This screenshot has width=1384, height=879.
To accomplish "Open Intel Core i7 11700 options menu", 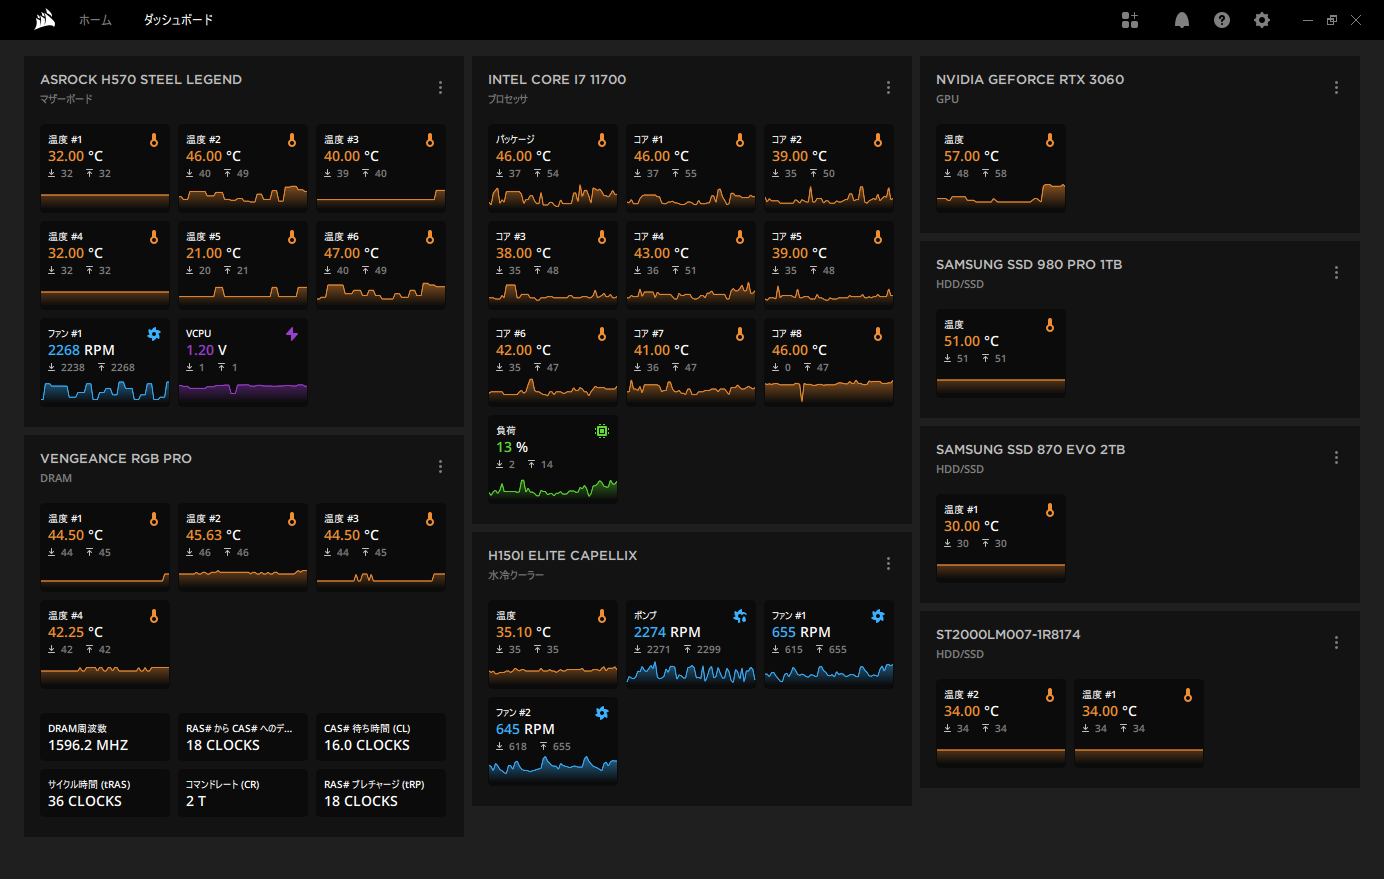I will pos(888,88).
